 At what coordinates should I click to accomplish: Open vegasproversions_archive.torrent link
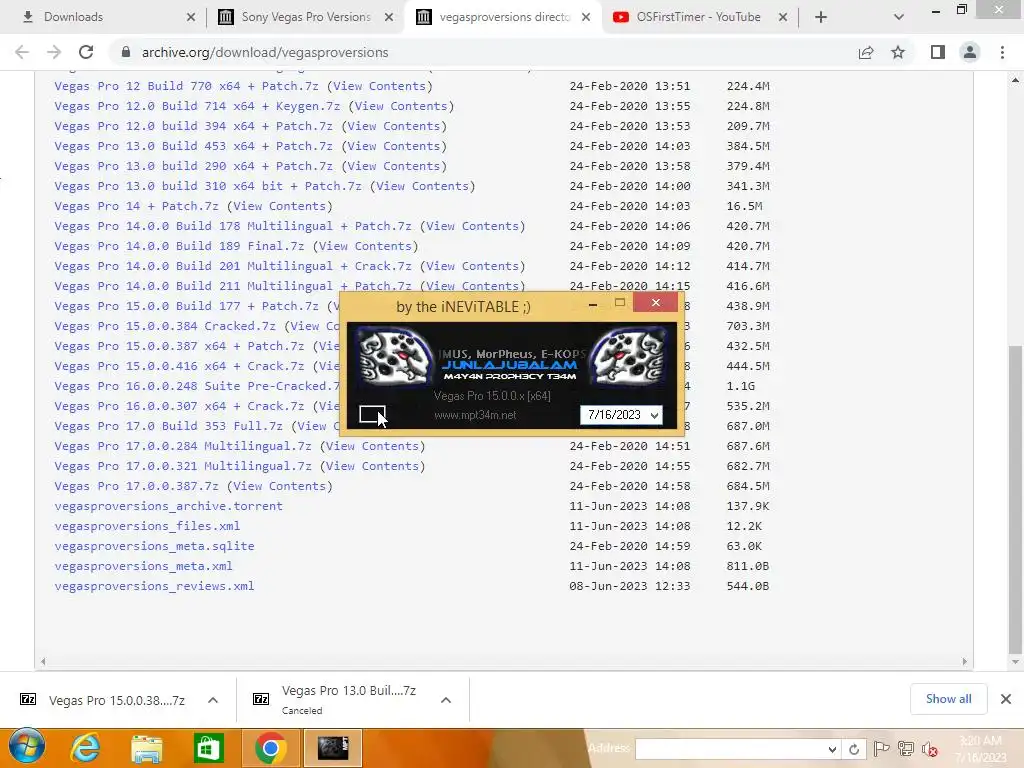point(168,506)
